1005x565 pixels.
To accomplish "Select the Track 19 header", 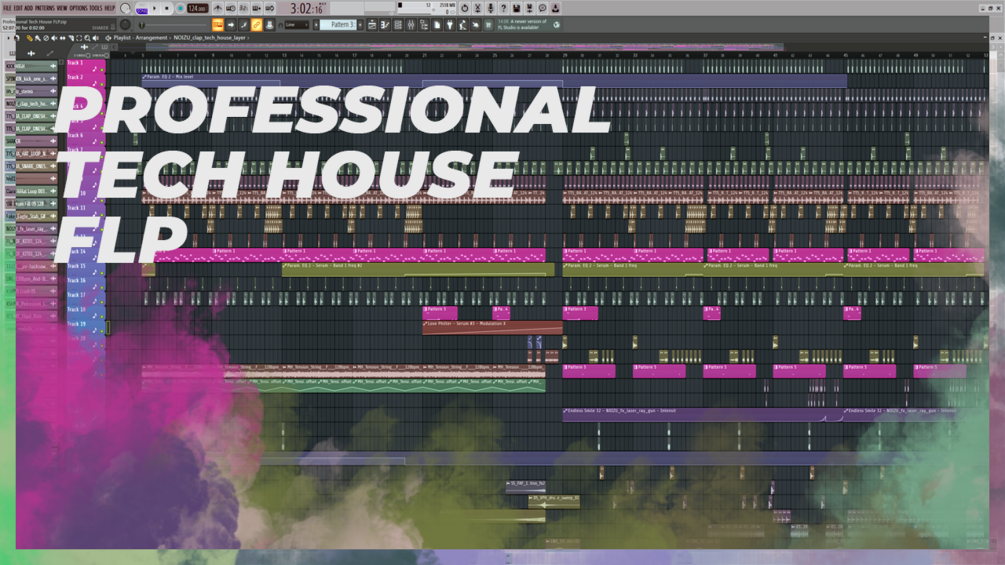I will tap(87, 327).
